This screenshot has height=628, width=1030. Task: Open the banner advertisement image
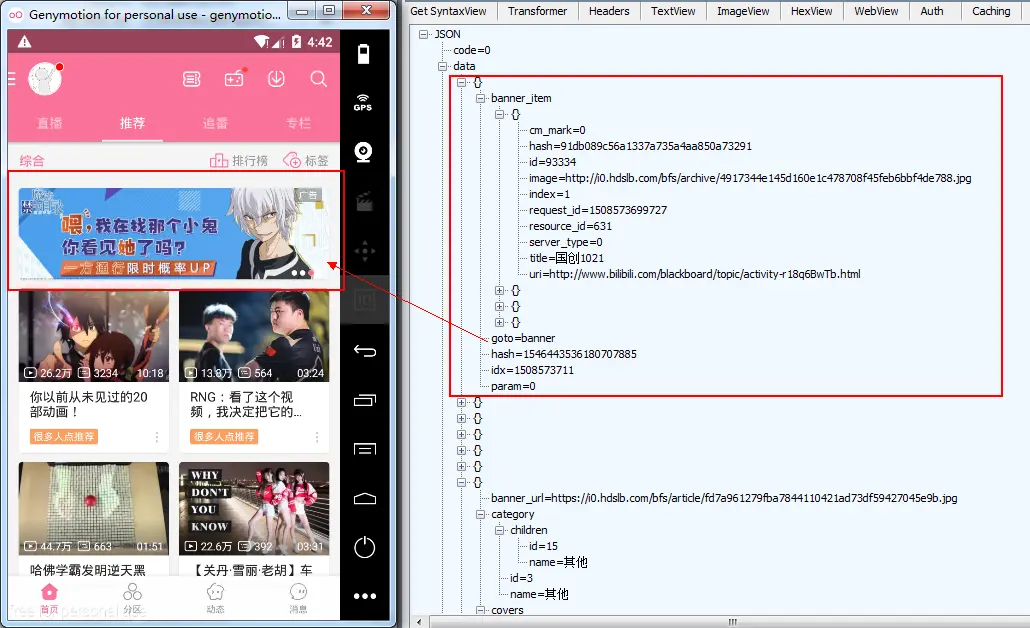point(174,234)
